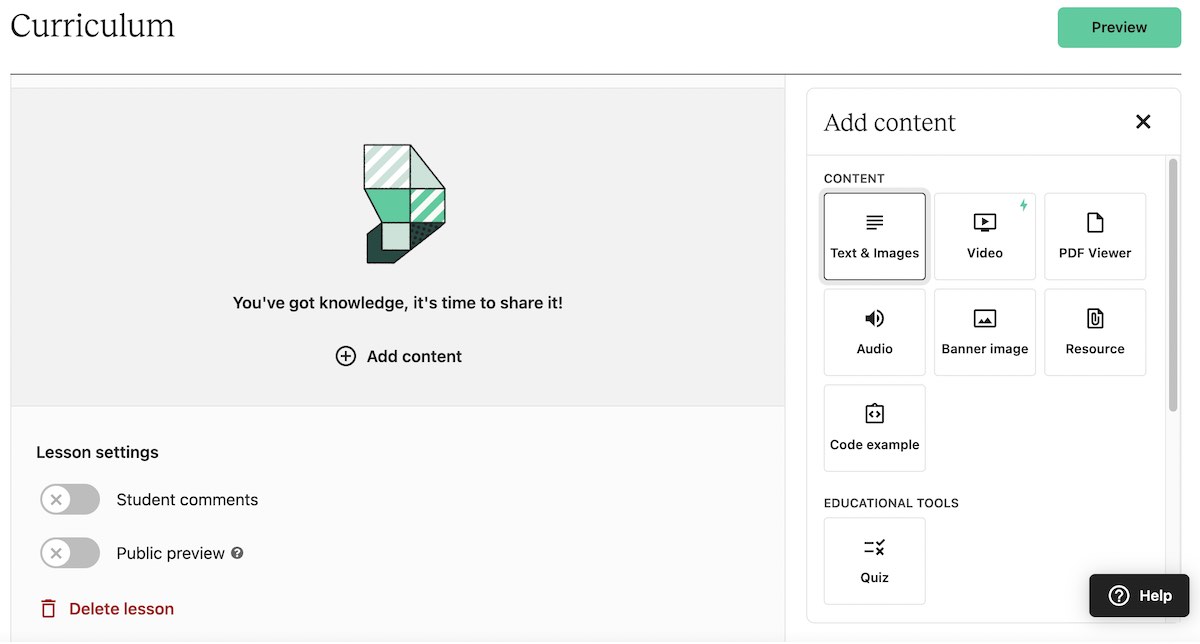
Task: Insert an Audio content block
Action: tap(874, 331)
